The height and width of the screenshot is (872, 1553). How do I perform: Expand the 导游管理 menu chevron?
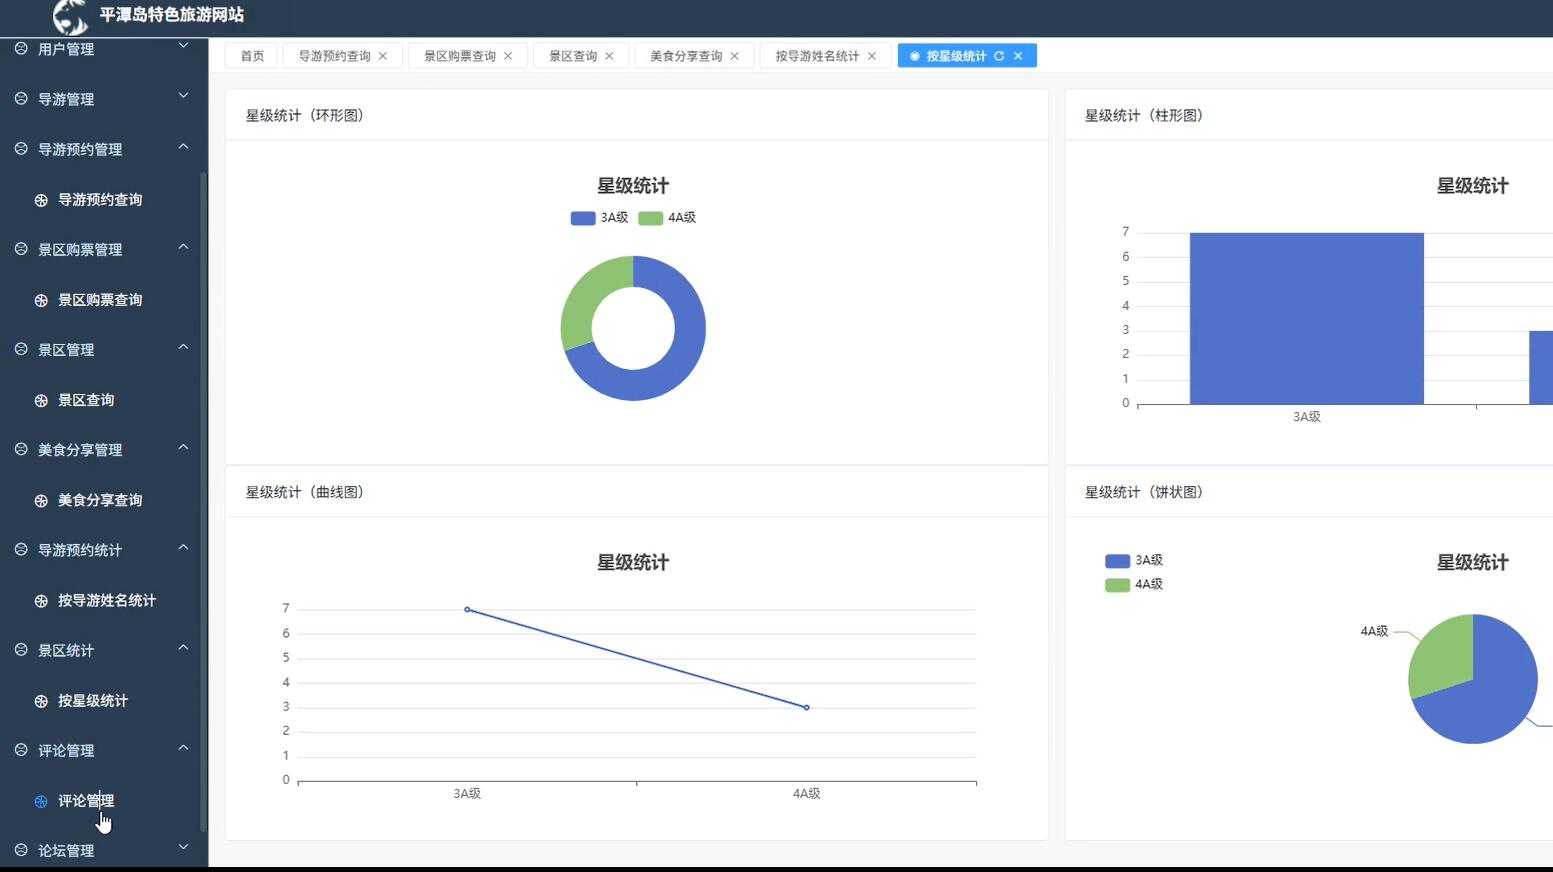pos(183,96)
